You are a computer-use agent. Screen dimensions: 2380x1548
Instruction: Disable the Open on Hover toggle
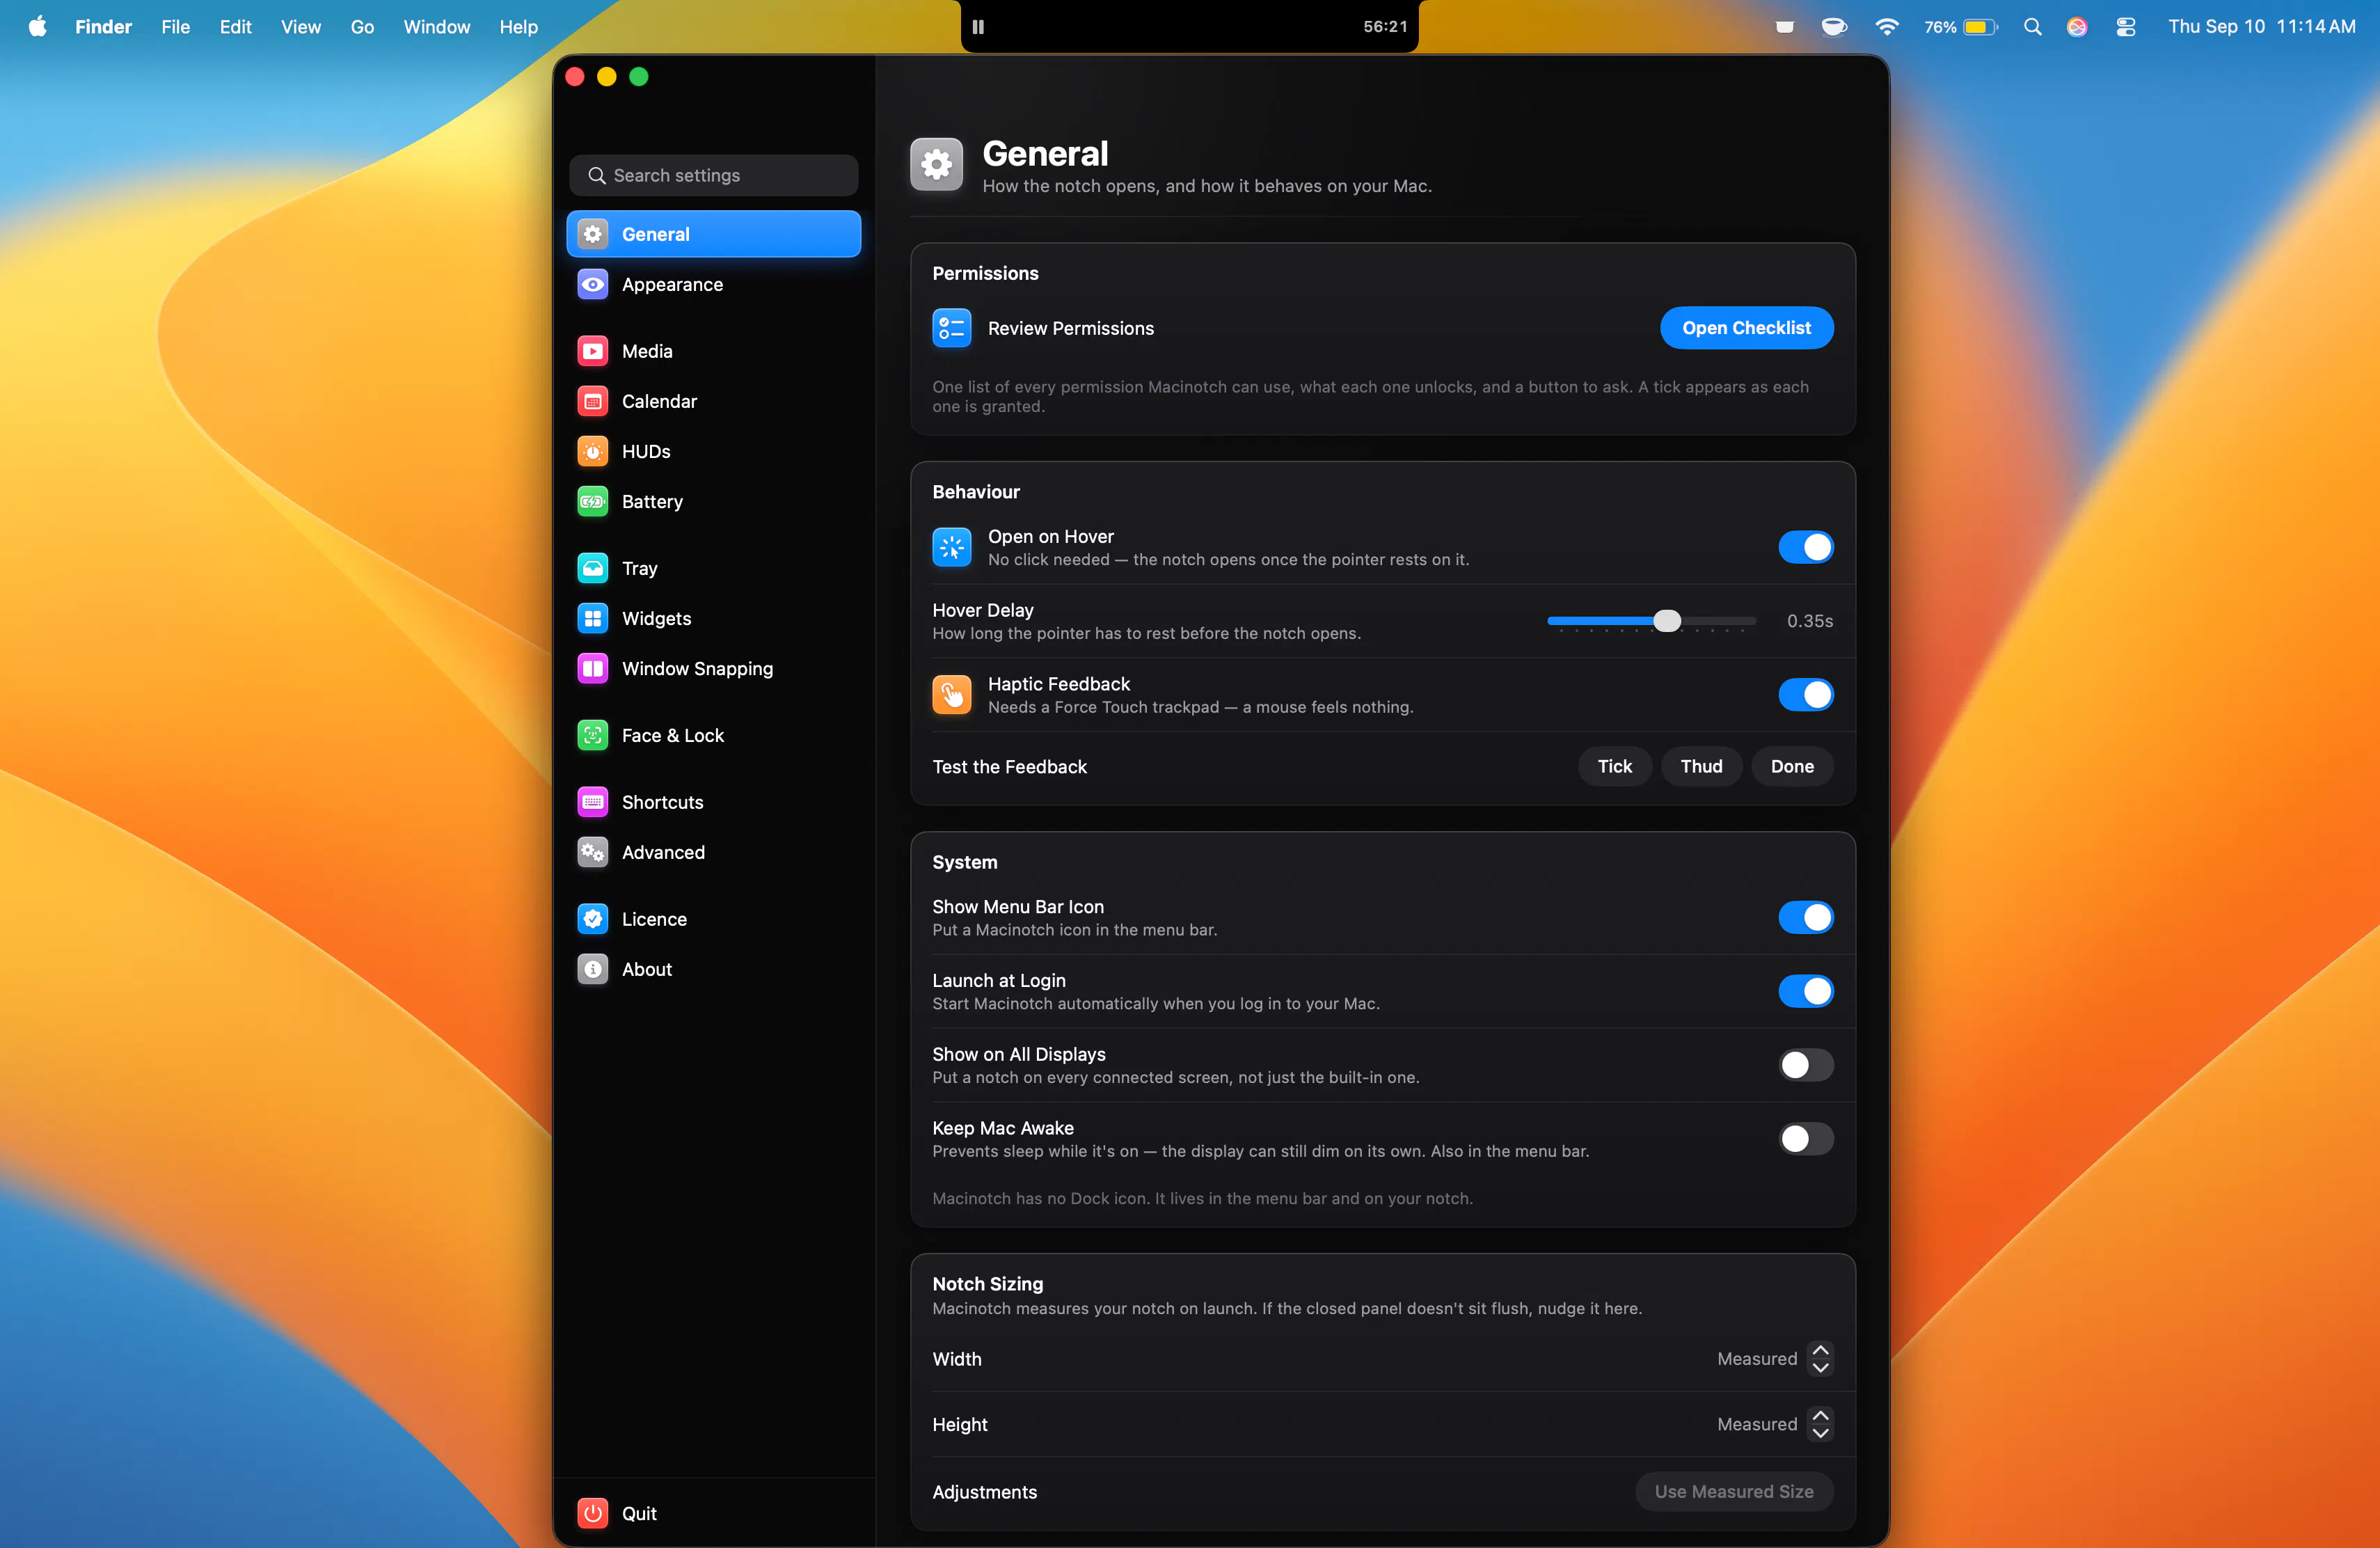1805,547
